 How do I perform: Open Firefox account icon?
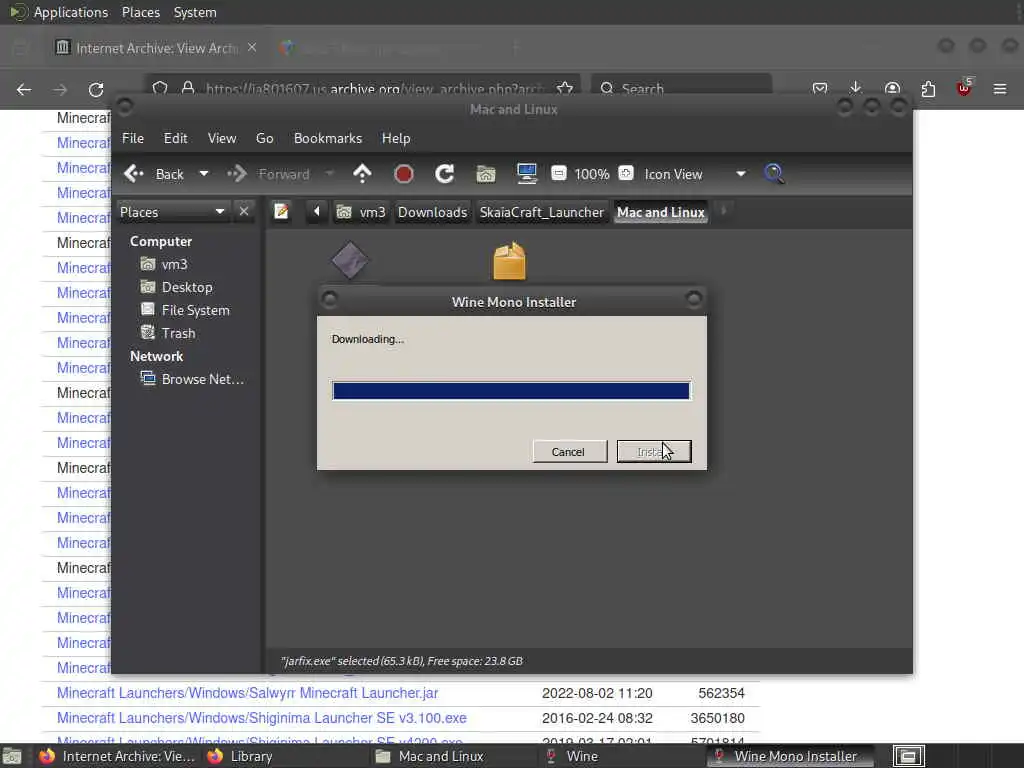(892, 88)
